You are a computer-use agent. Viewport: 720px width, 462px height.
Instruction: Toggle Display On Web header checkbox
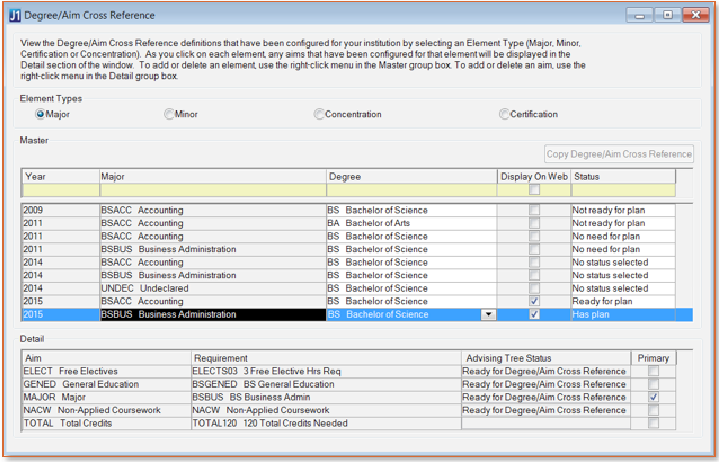pos(533,189)
